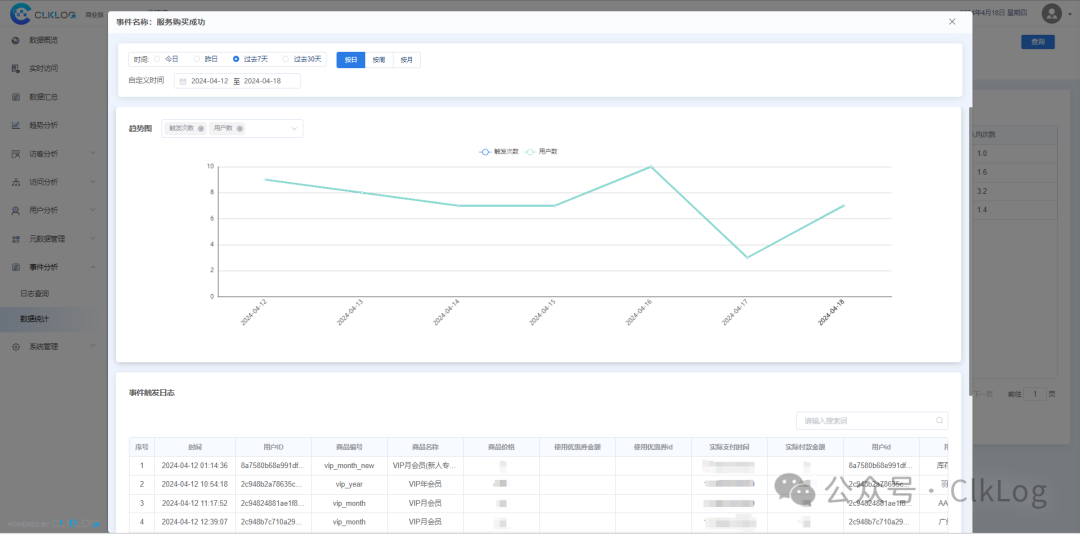Open the custom date range calendar icon

183,81
